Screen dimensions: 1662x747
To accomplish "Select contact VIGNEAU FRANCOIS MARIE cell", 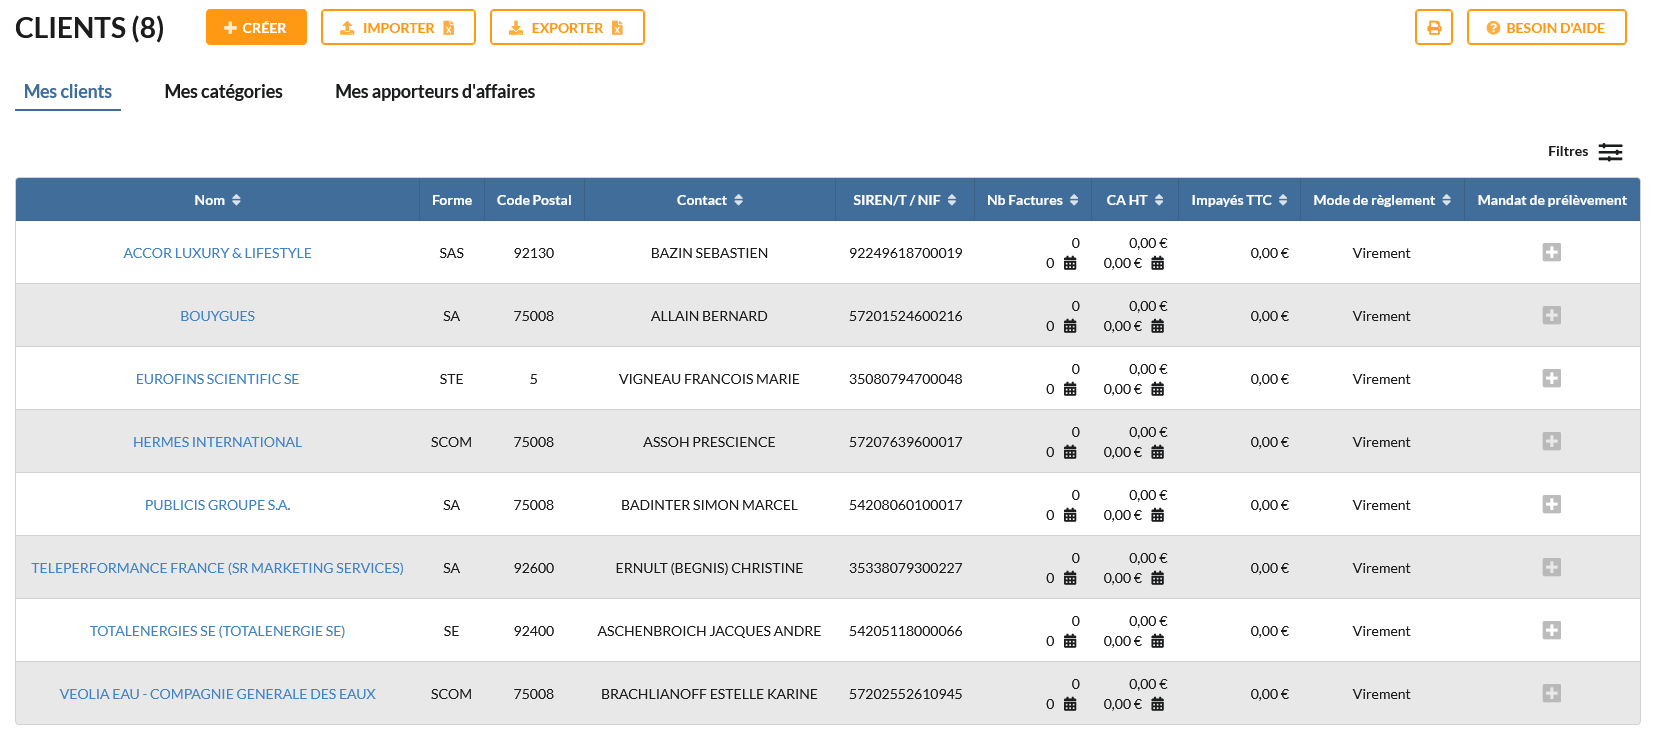I will (709, 379).
